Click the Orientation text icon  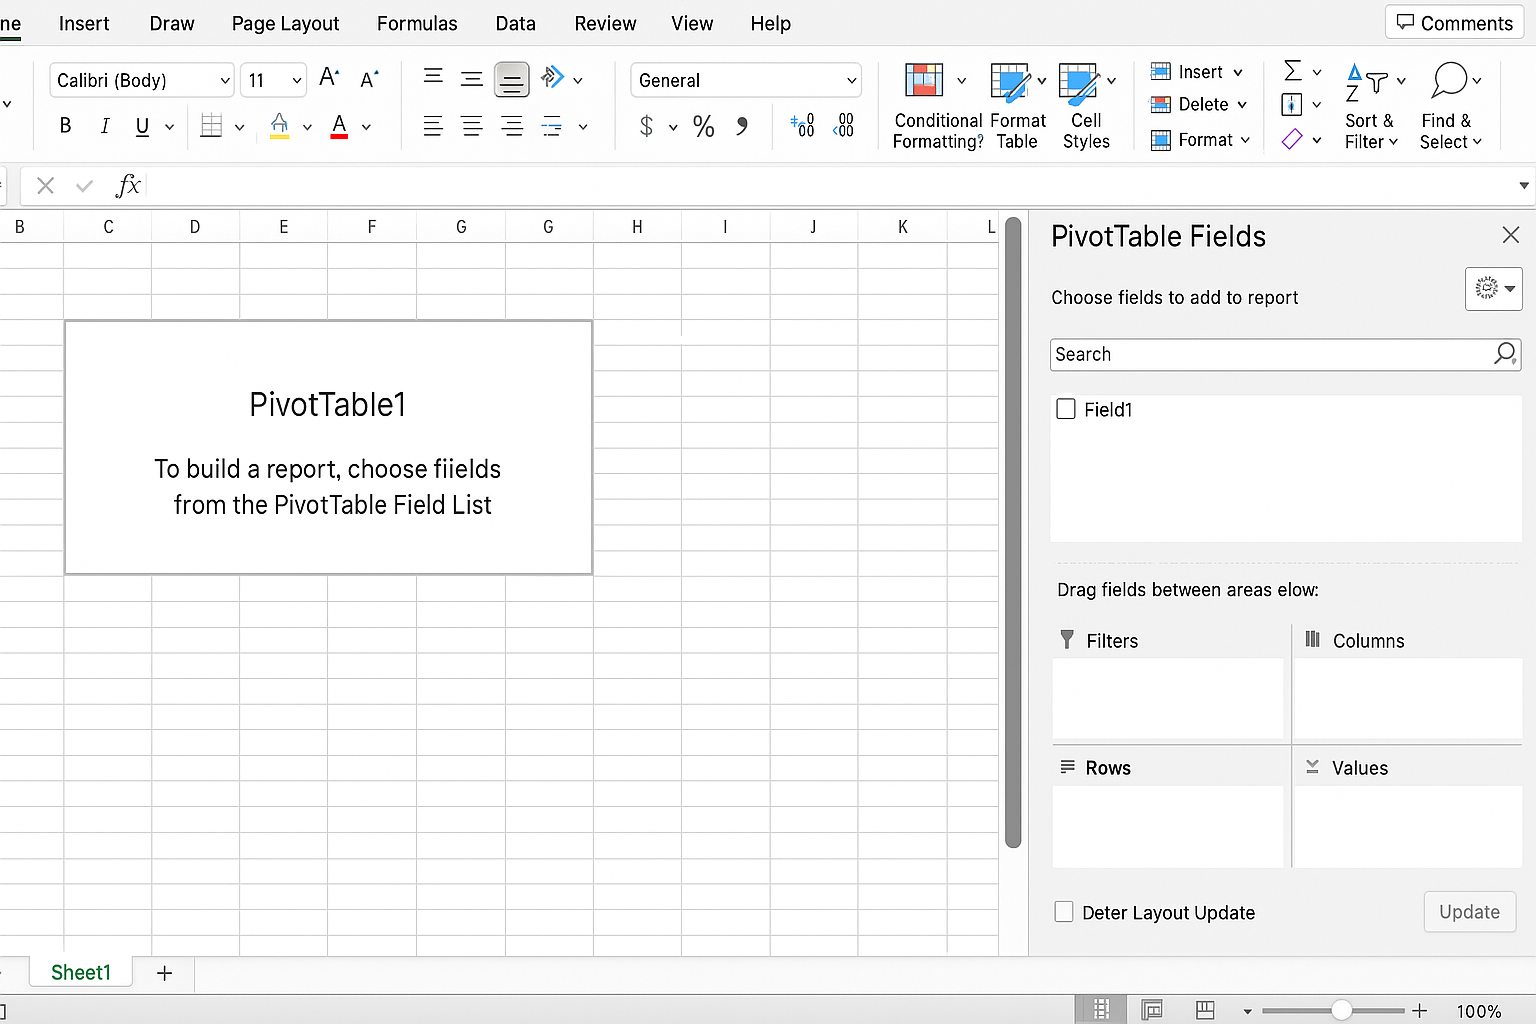coord(552,78)
